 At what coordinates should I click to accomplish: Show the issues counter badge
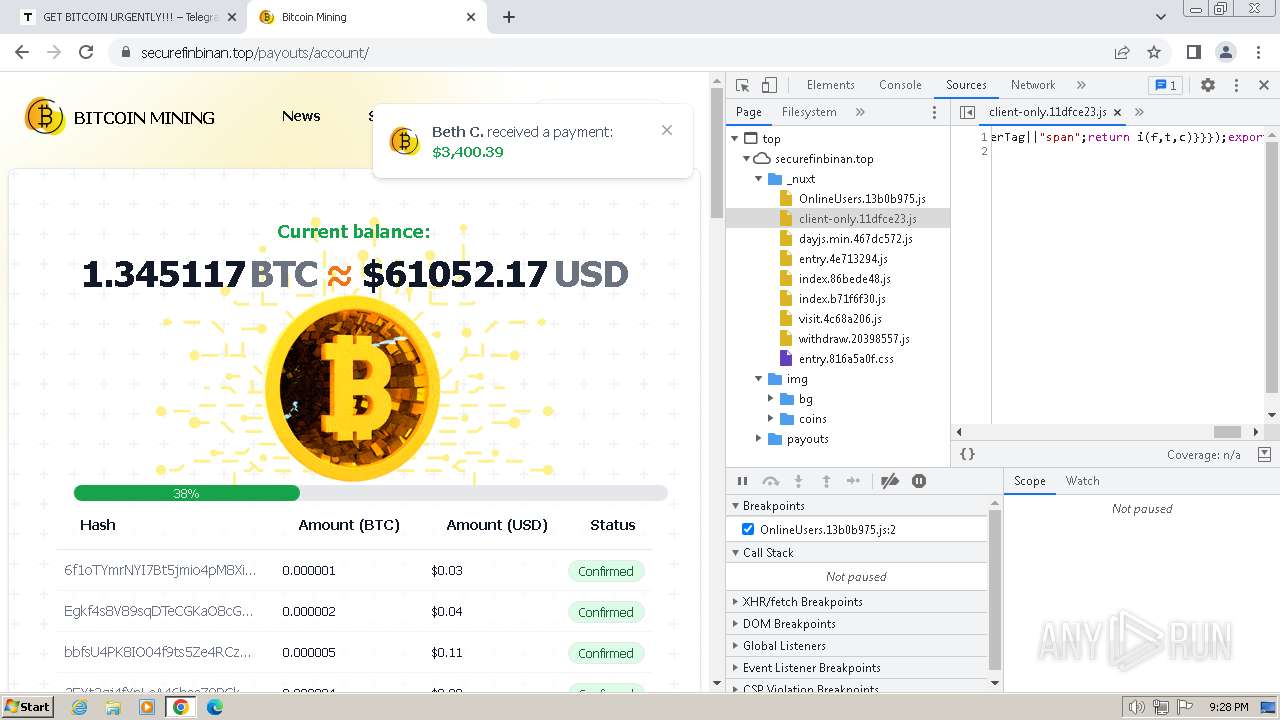1164,85
